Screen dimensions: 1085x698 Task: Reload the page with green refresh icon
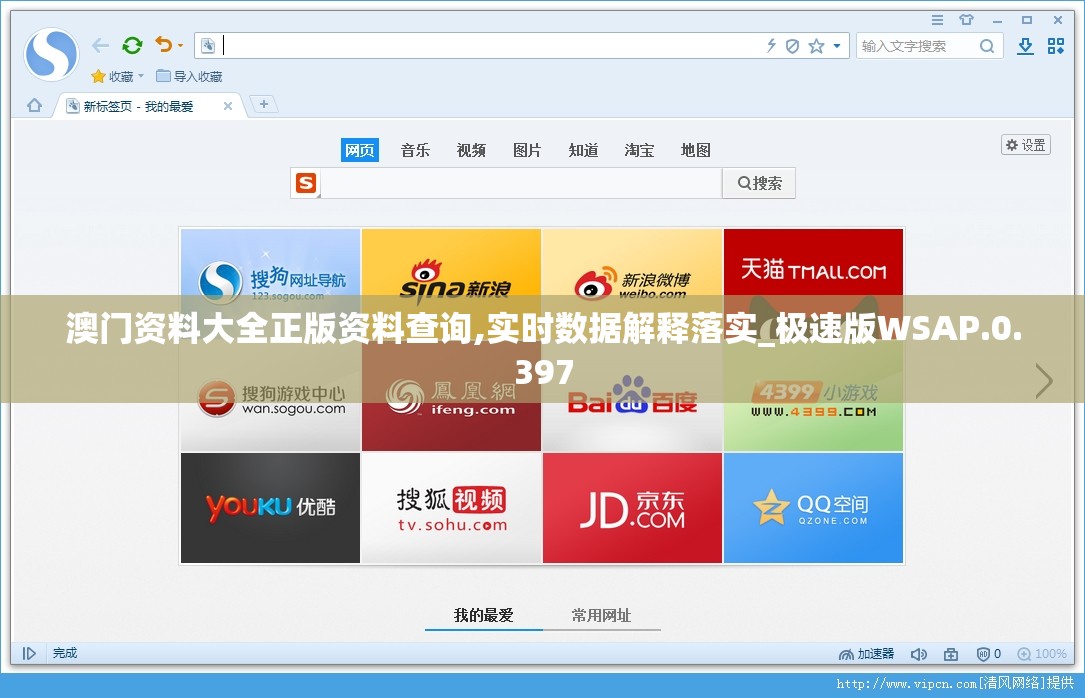(x=132, y=46)
